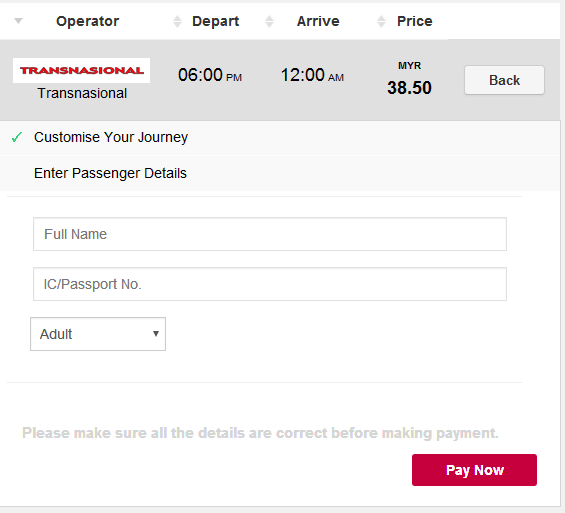Sort results by Price header

coord(415,21)
